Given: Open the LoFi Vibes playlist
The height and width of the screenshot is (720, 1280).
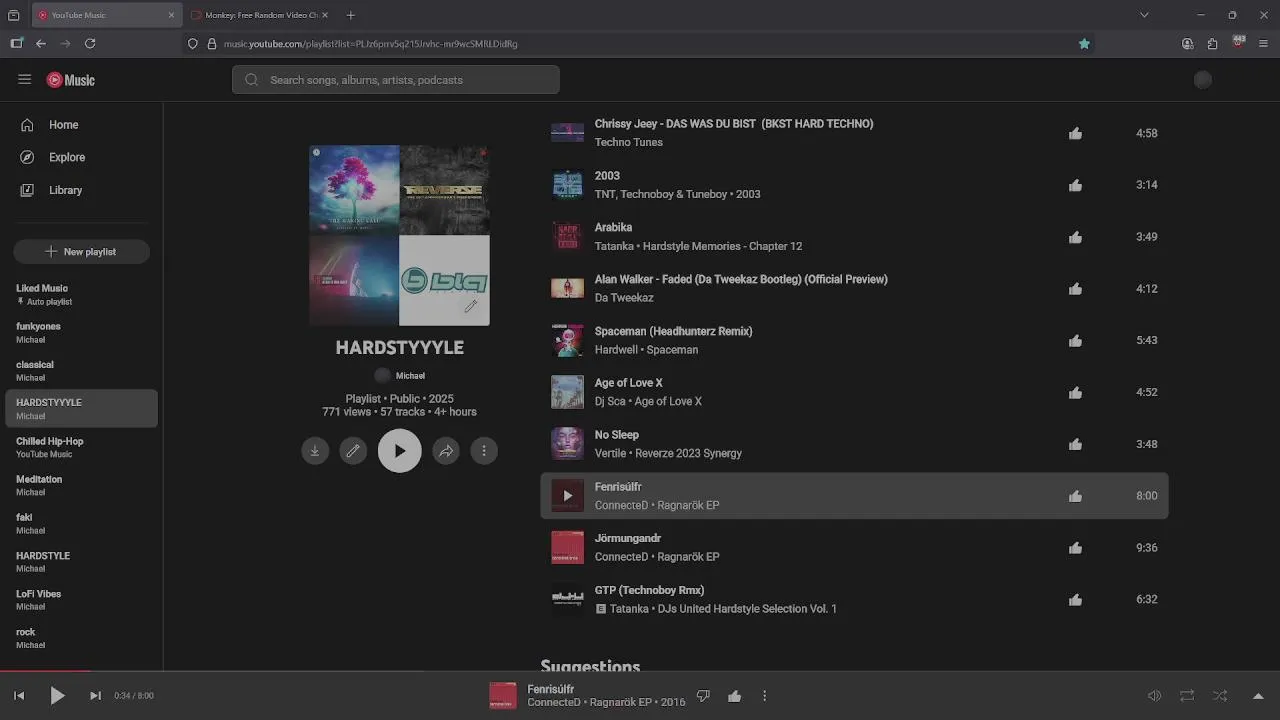Looking at the screenshot, I should coord(81,599).
